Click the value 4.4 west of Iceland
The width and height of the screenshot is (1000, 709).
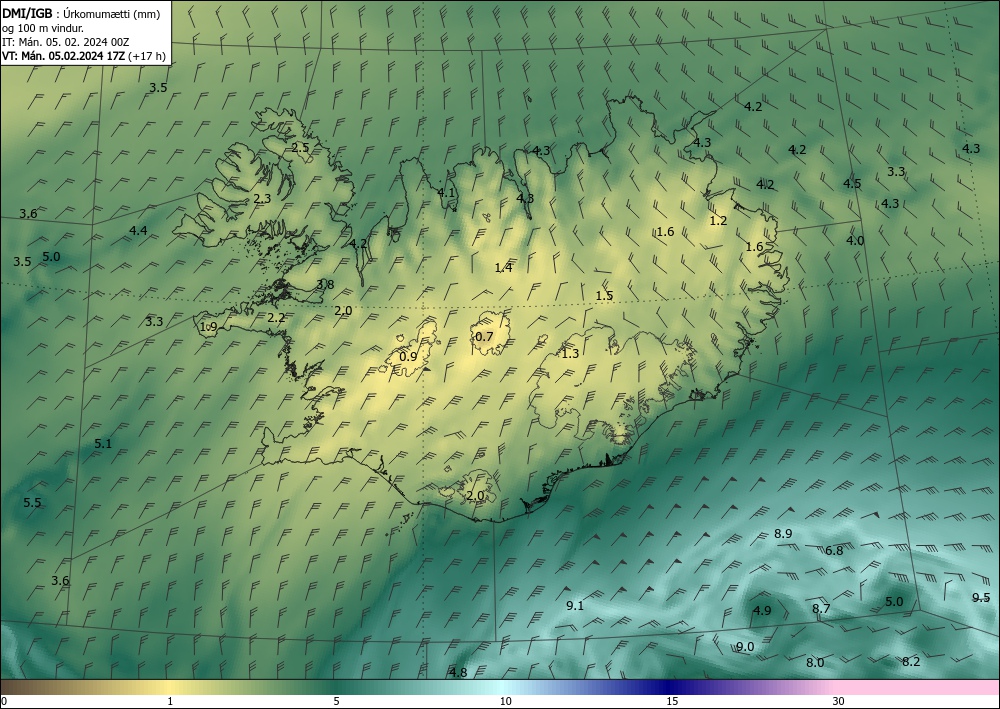138,230
